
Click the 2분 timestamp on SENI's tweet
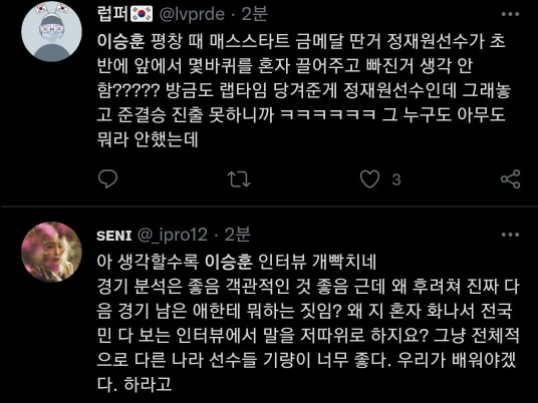[x=237, y=235]
